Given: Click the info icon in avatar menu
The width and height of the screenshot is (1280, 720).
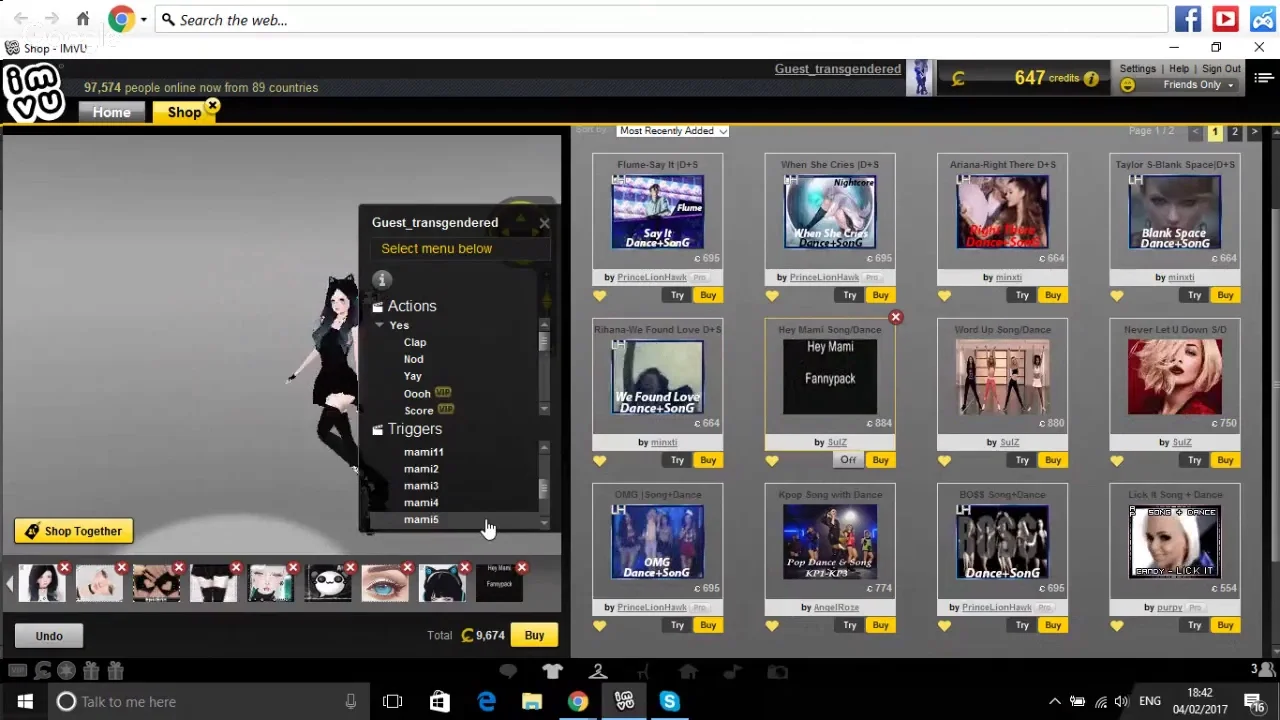Looking at the screenshot, I should (381, 280).
